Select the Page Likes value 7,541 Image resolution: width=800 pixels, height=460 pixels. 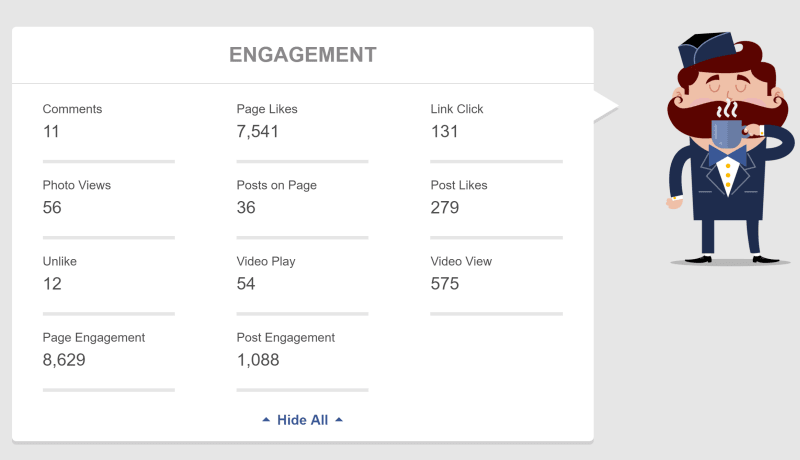tap(257, 132)
